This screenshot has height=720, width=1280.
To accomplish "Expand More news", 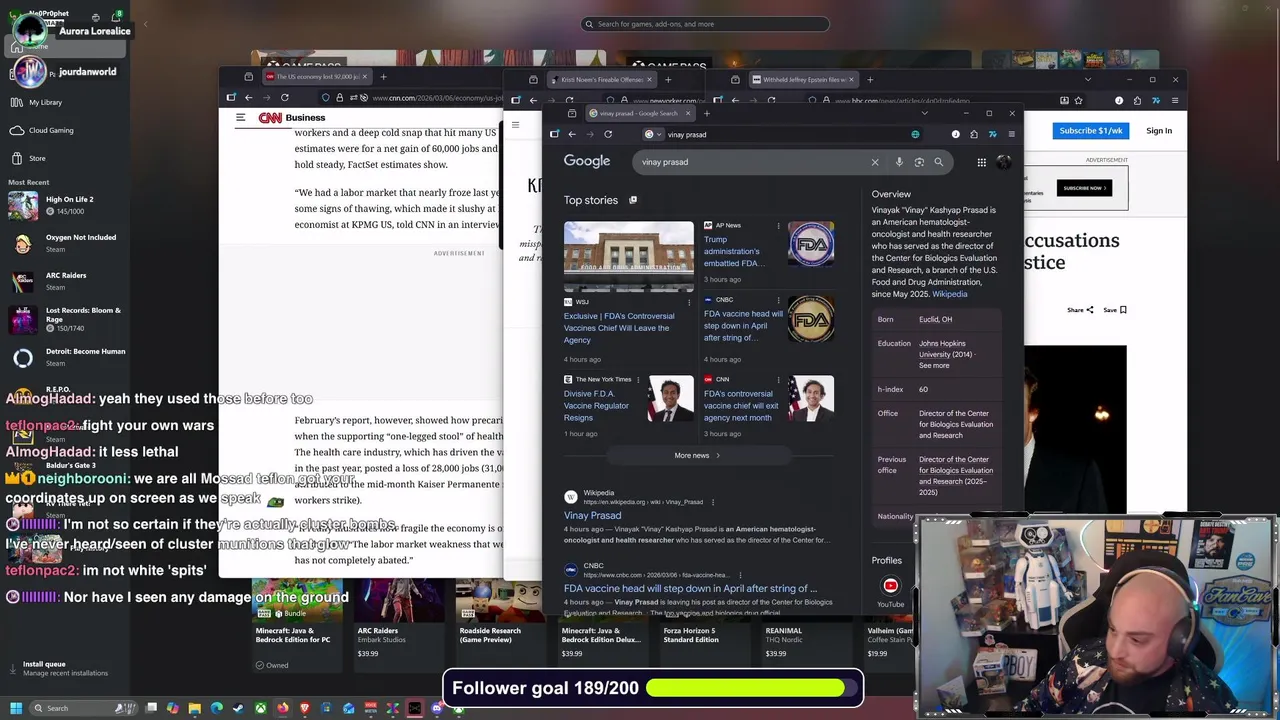I will click(x=697, y=455).
